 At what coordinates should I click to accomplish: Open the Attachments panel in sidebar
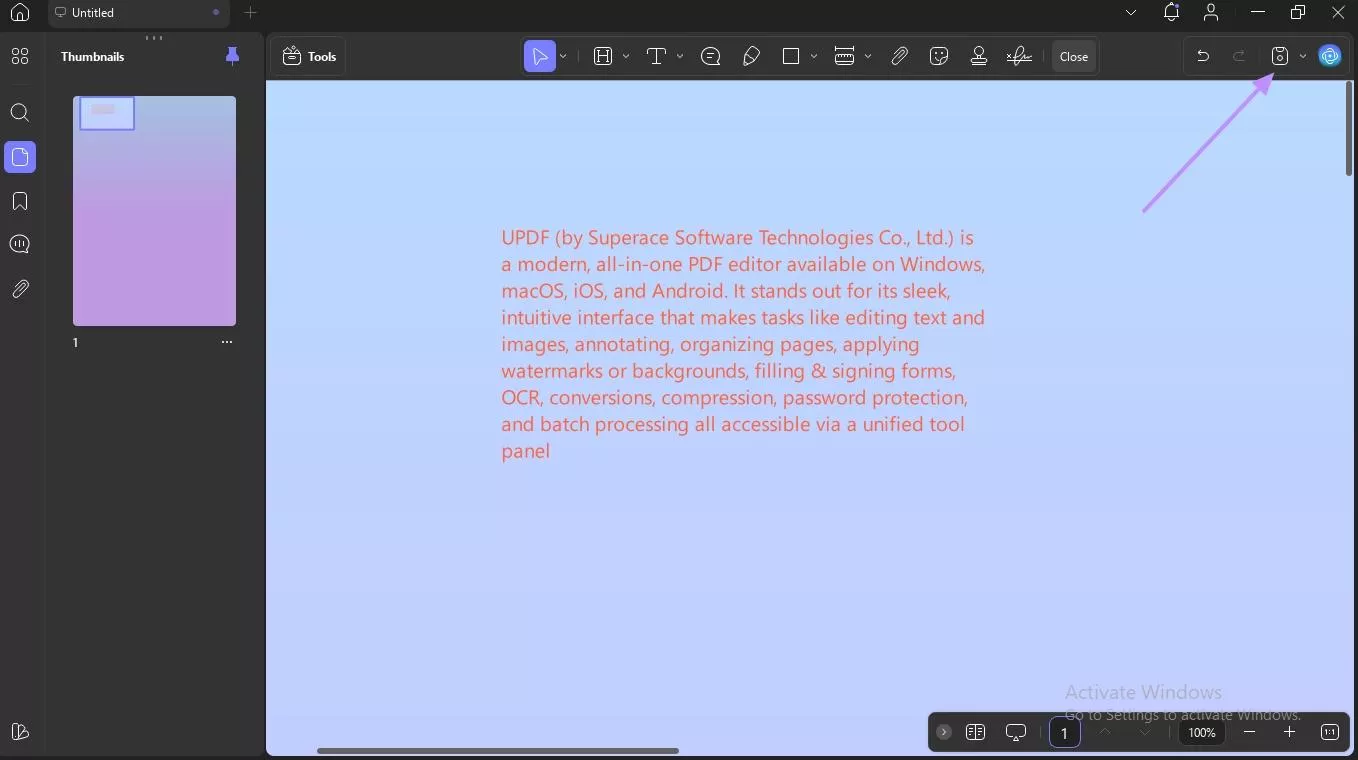[x=20, y=289]
